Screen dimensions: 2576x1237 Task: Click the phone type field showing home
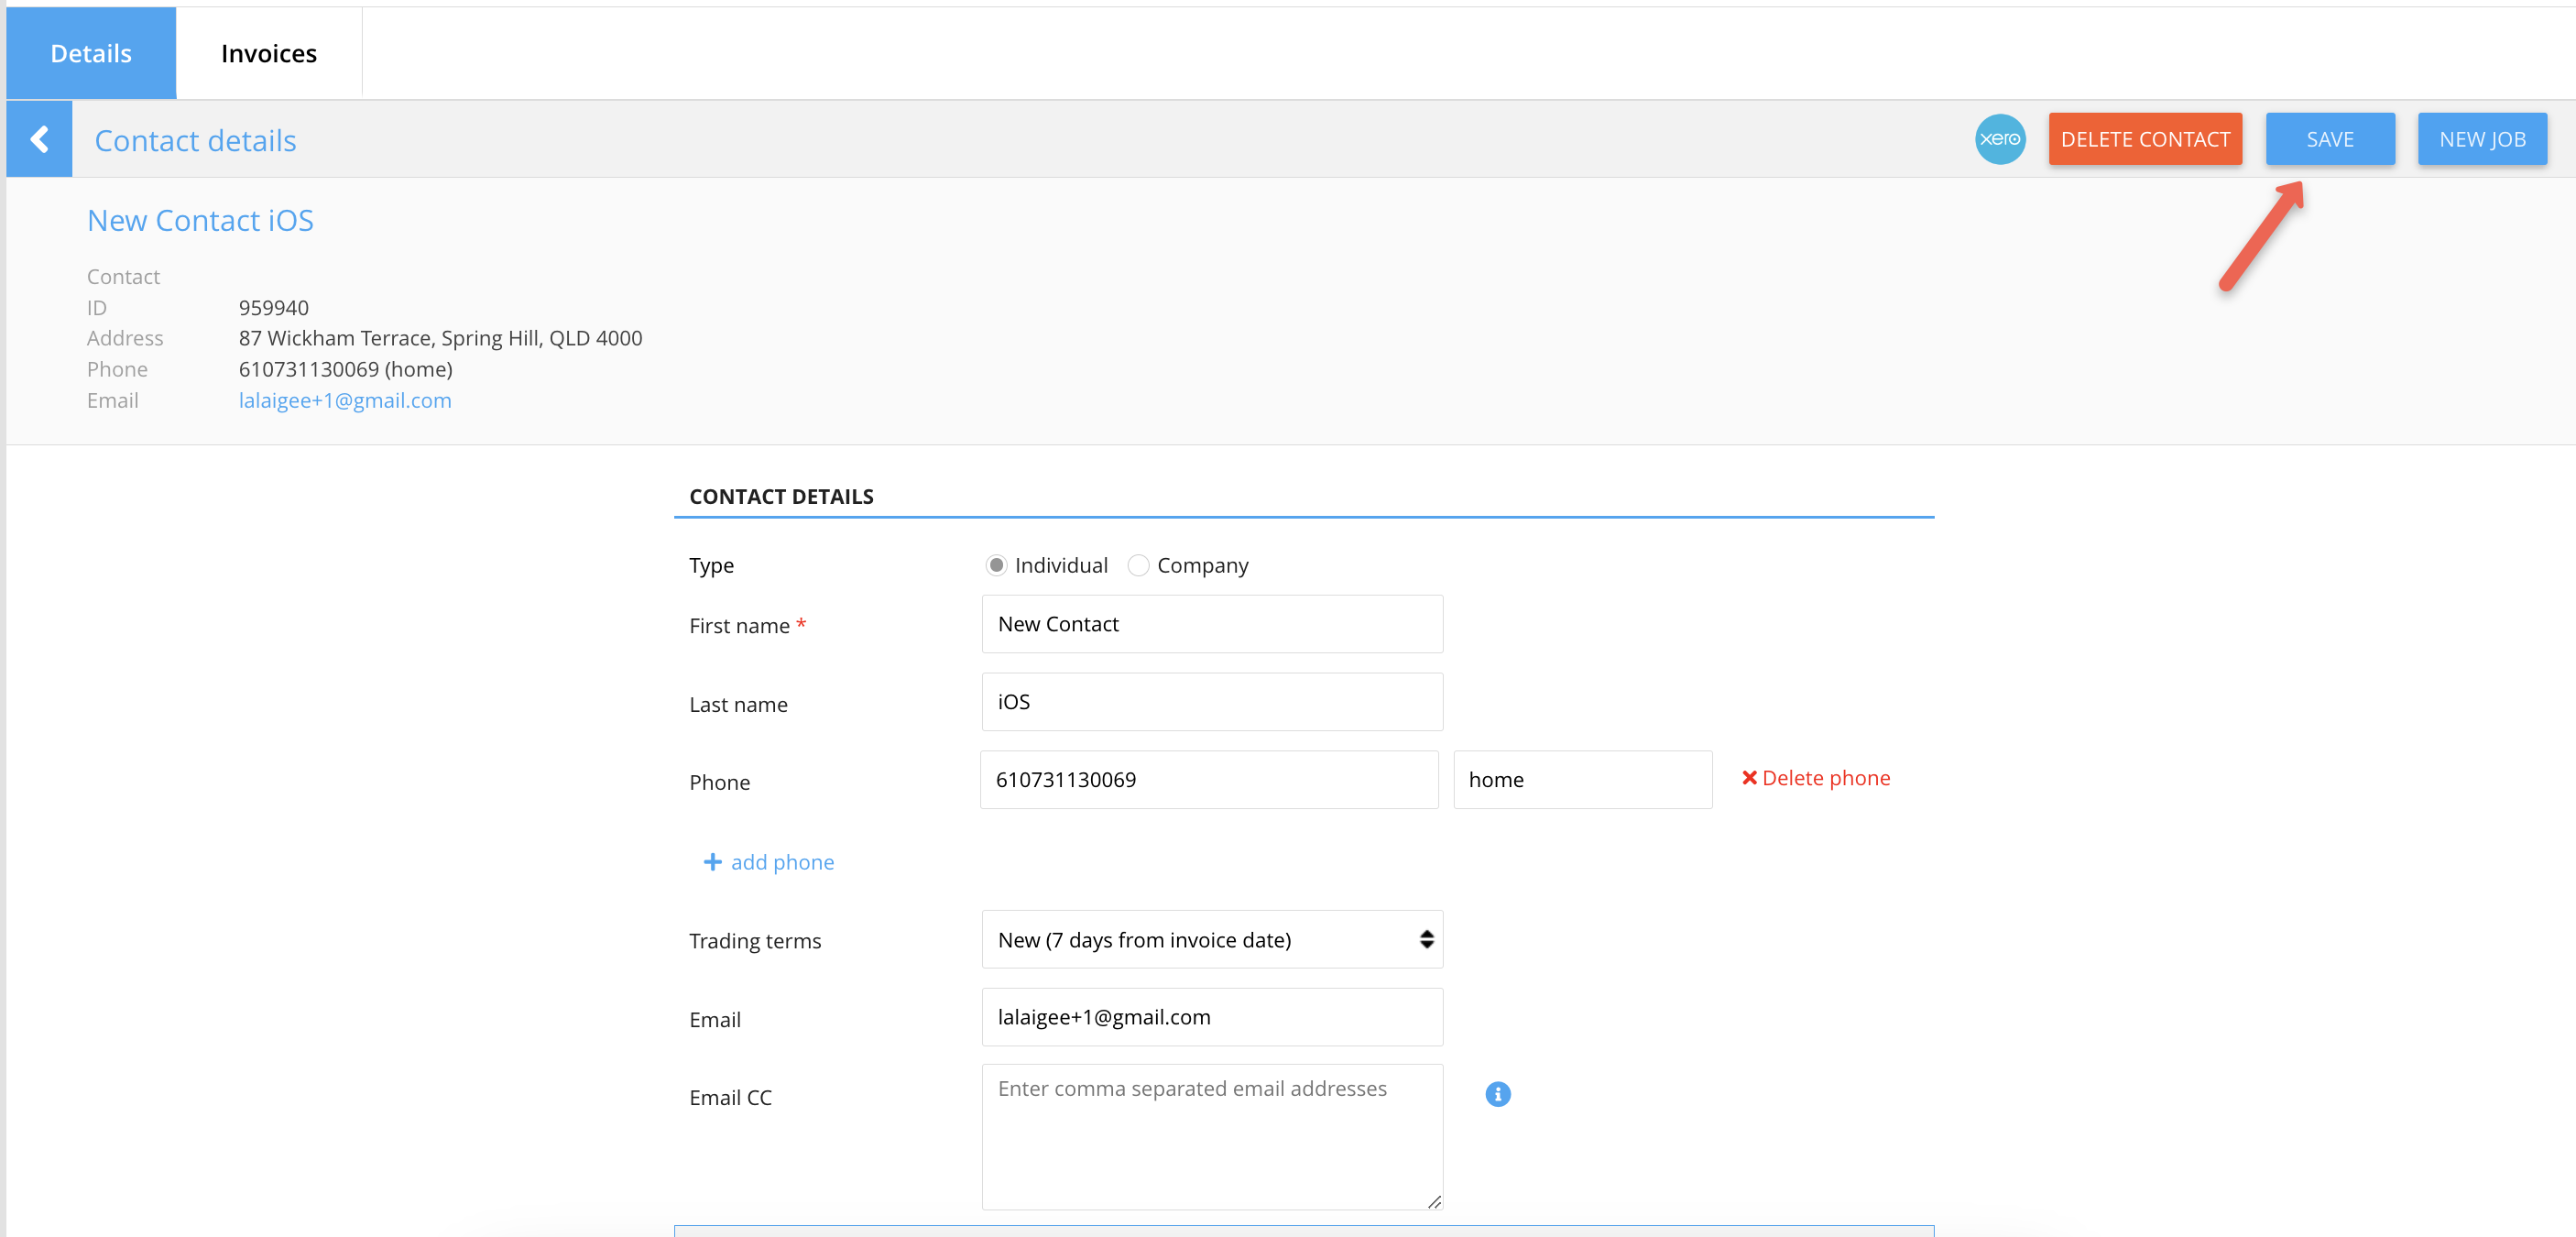tap(1581, 780)
